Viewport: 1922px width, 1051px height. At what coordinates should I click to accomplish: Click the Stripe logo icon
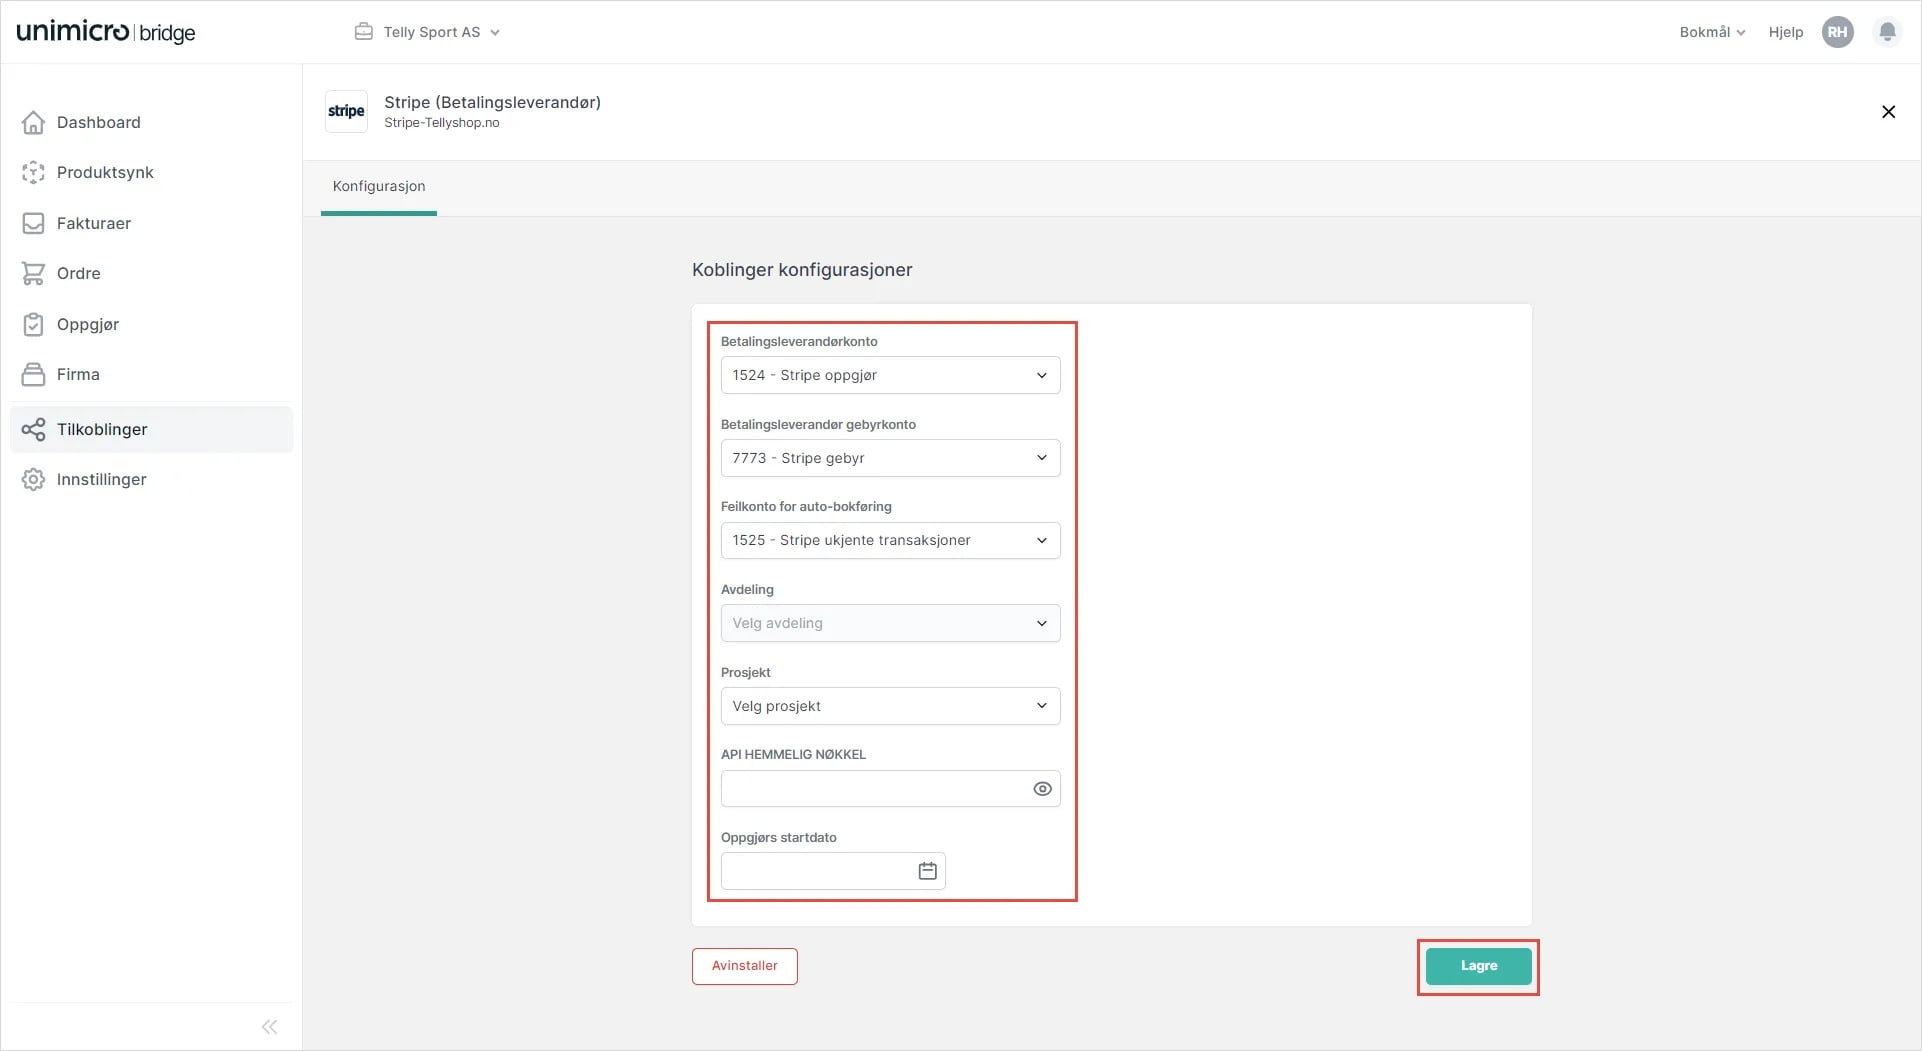pos(346,111)
